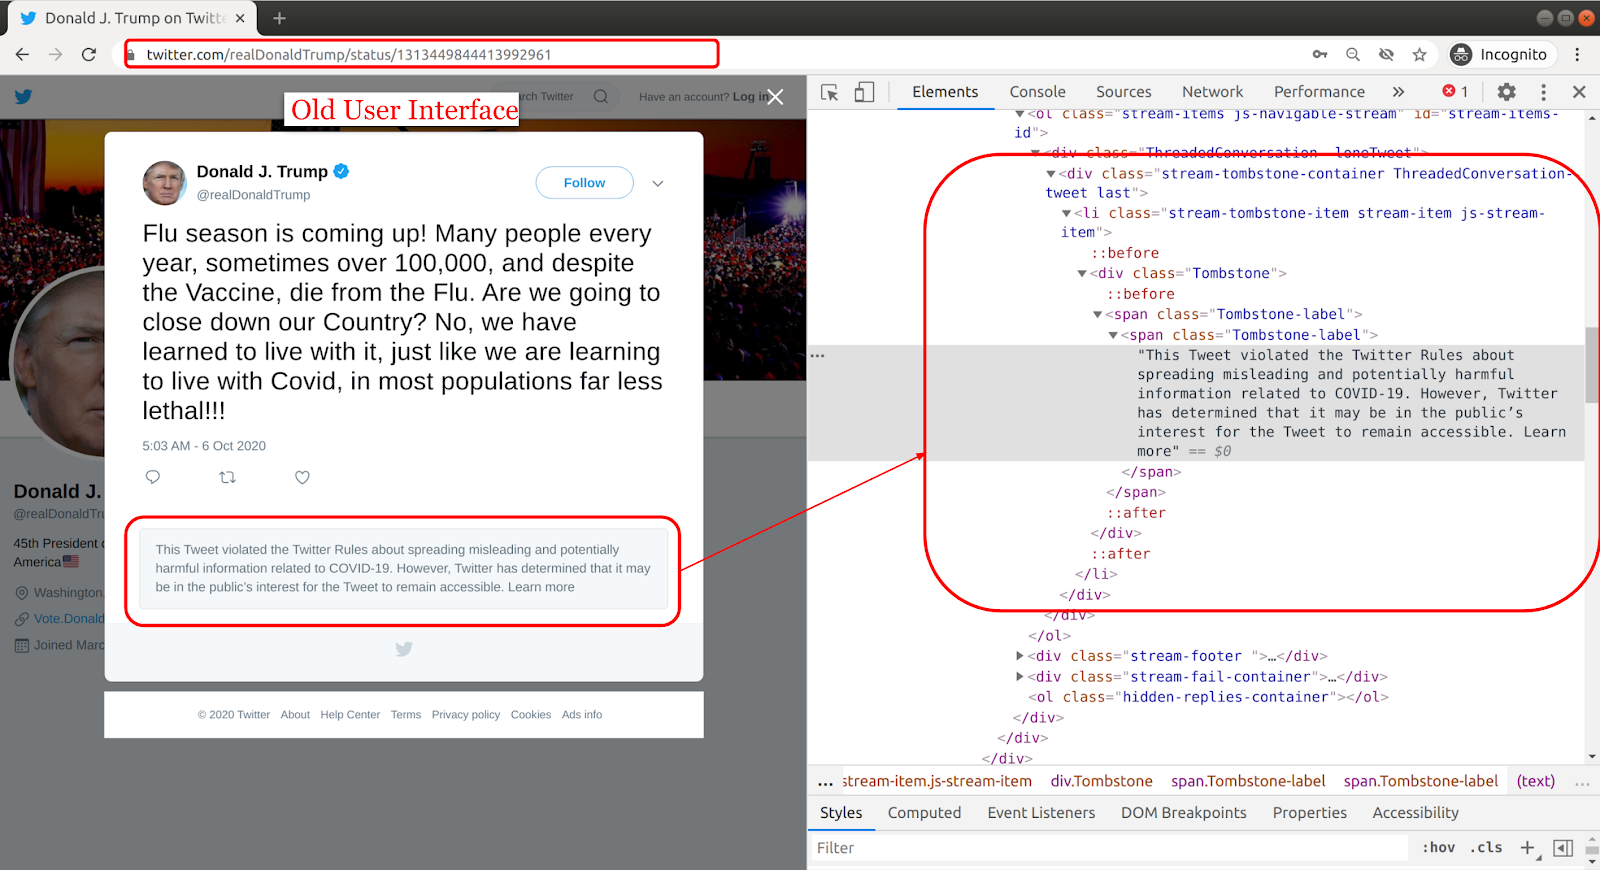Switch to the Elements tab
Image resolution: width=1600 pixels, height=870 pixels.
945,92
